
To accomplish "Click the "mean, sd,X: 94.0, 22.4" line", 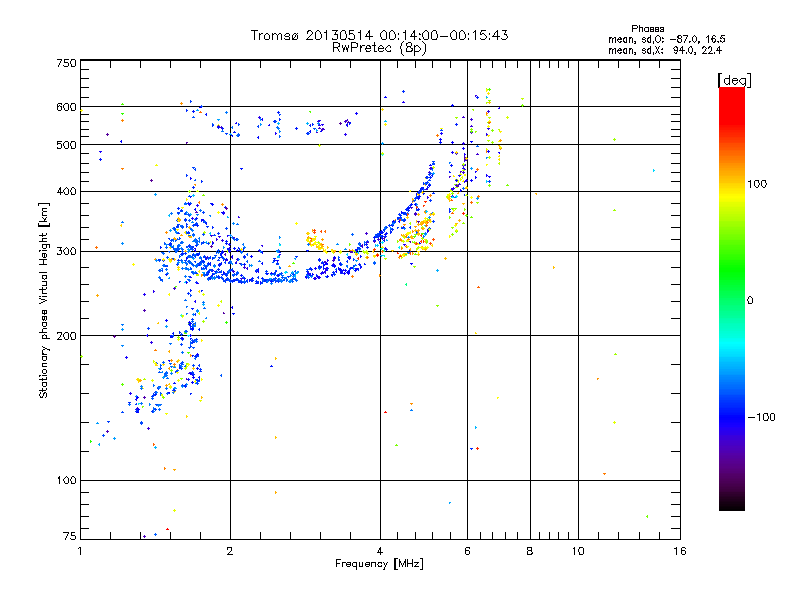I will [664, 50].
